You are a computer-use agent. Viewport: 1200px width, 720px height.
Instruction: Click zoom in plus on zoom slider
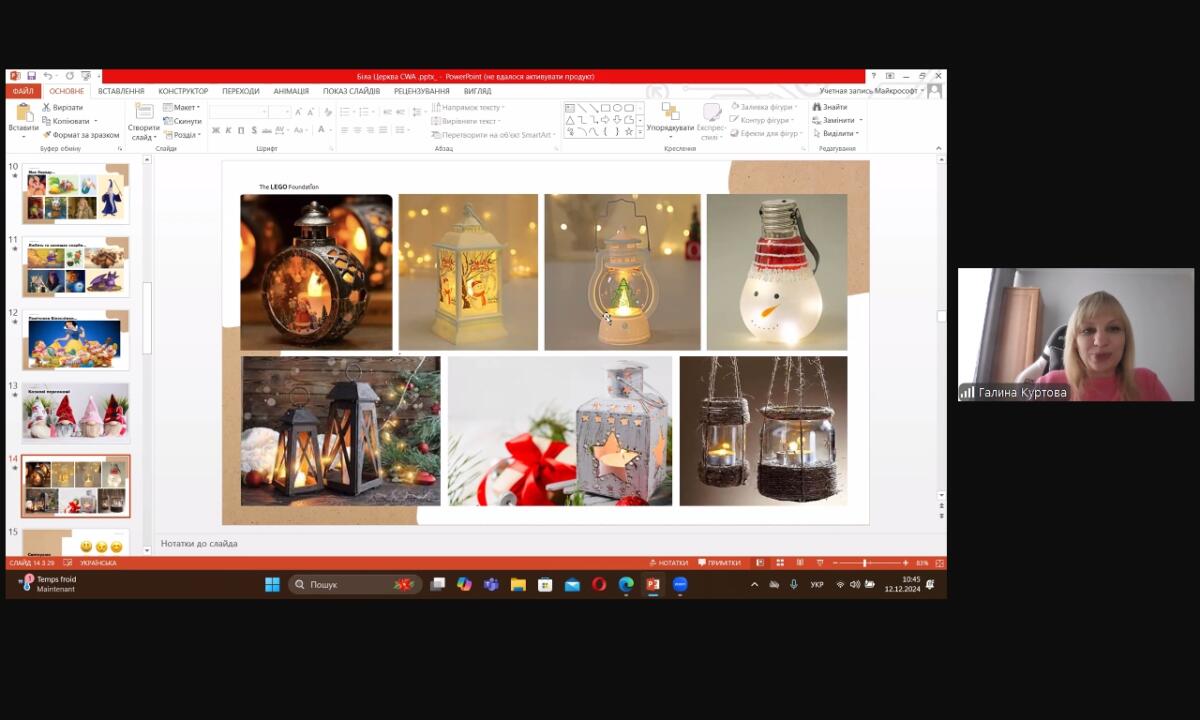906,563
